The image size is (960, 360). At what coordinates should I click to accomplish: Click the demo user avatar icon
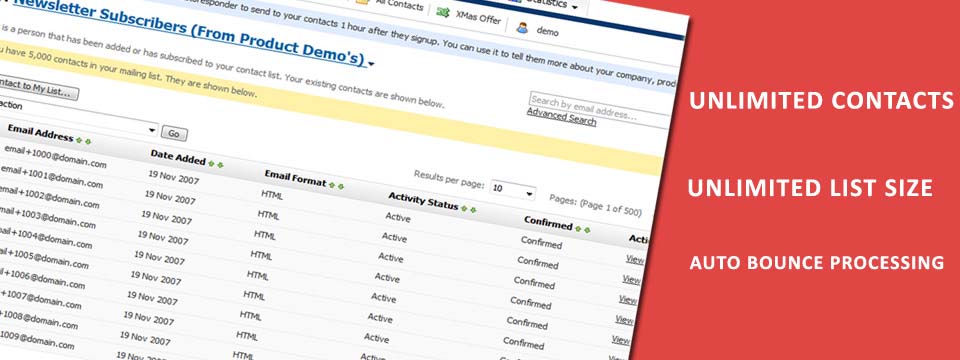pos(522,27)
